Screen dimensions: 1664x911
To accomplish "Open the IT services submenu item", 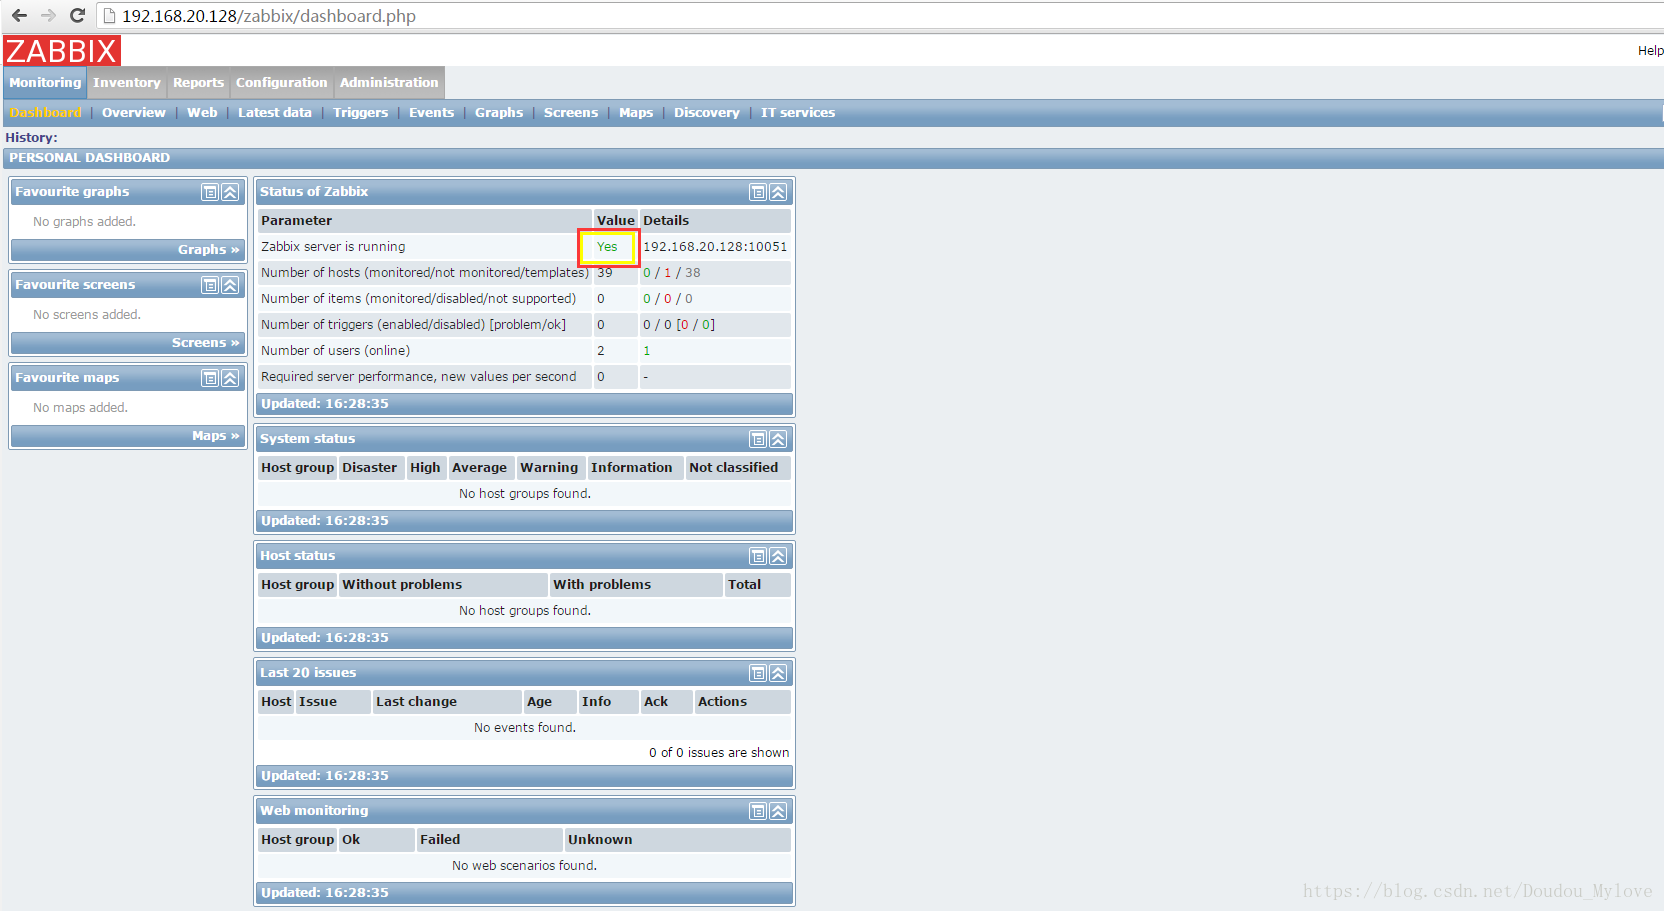I will point(798,113).
